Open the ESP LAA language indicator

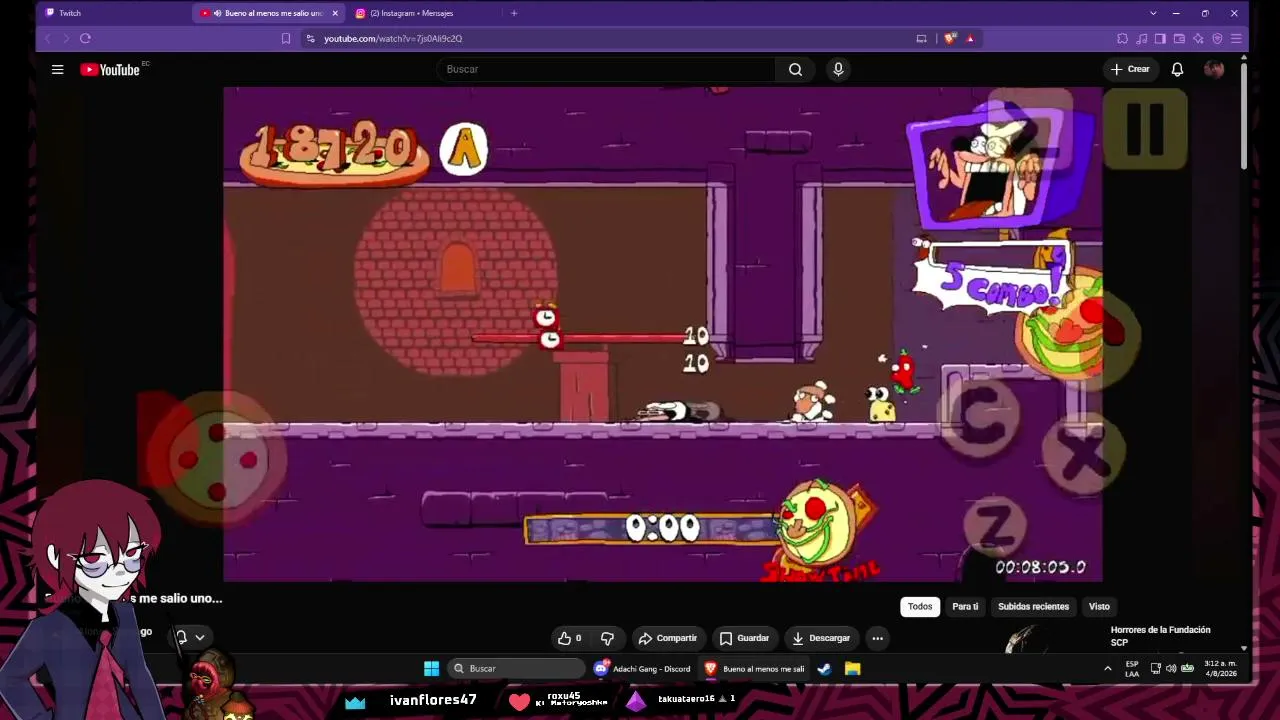click(1132, 668)
